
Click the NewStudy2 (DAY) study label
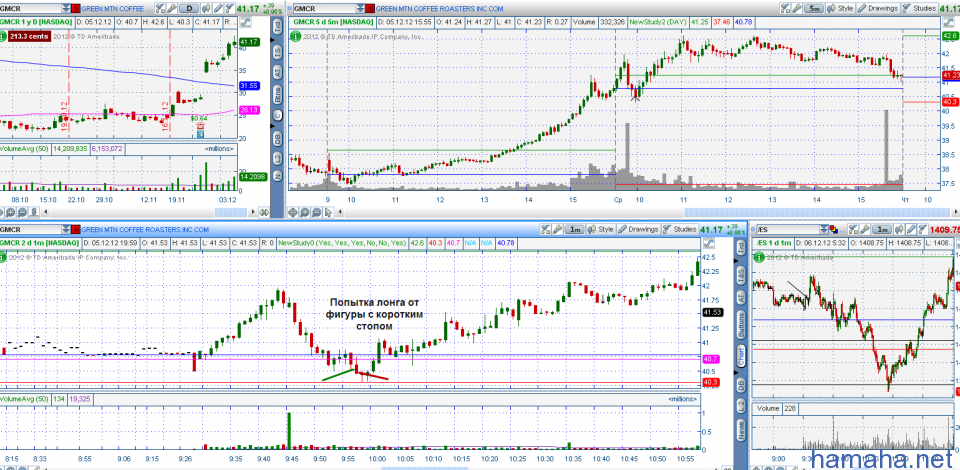(x=661, y=22)
